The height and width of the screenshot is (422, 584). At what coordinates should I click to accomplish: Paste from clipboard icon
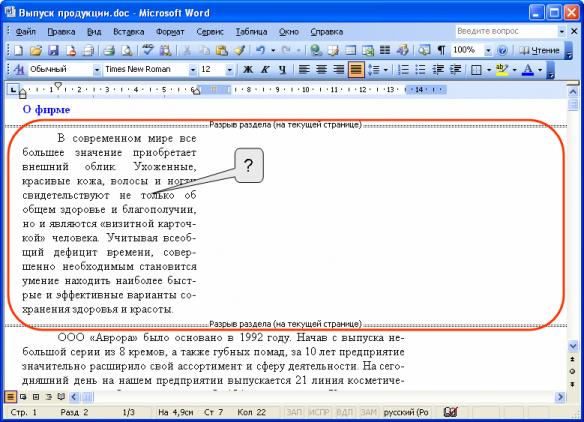tap(222, 50)
